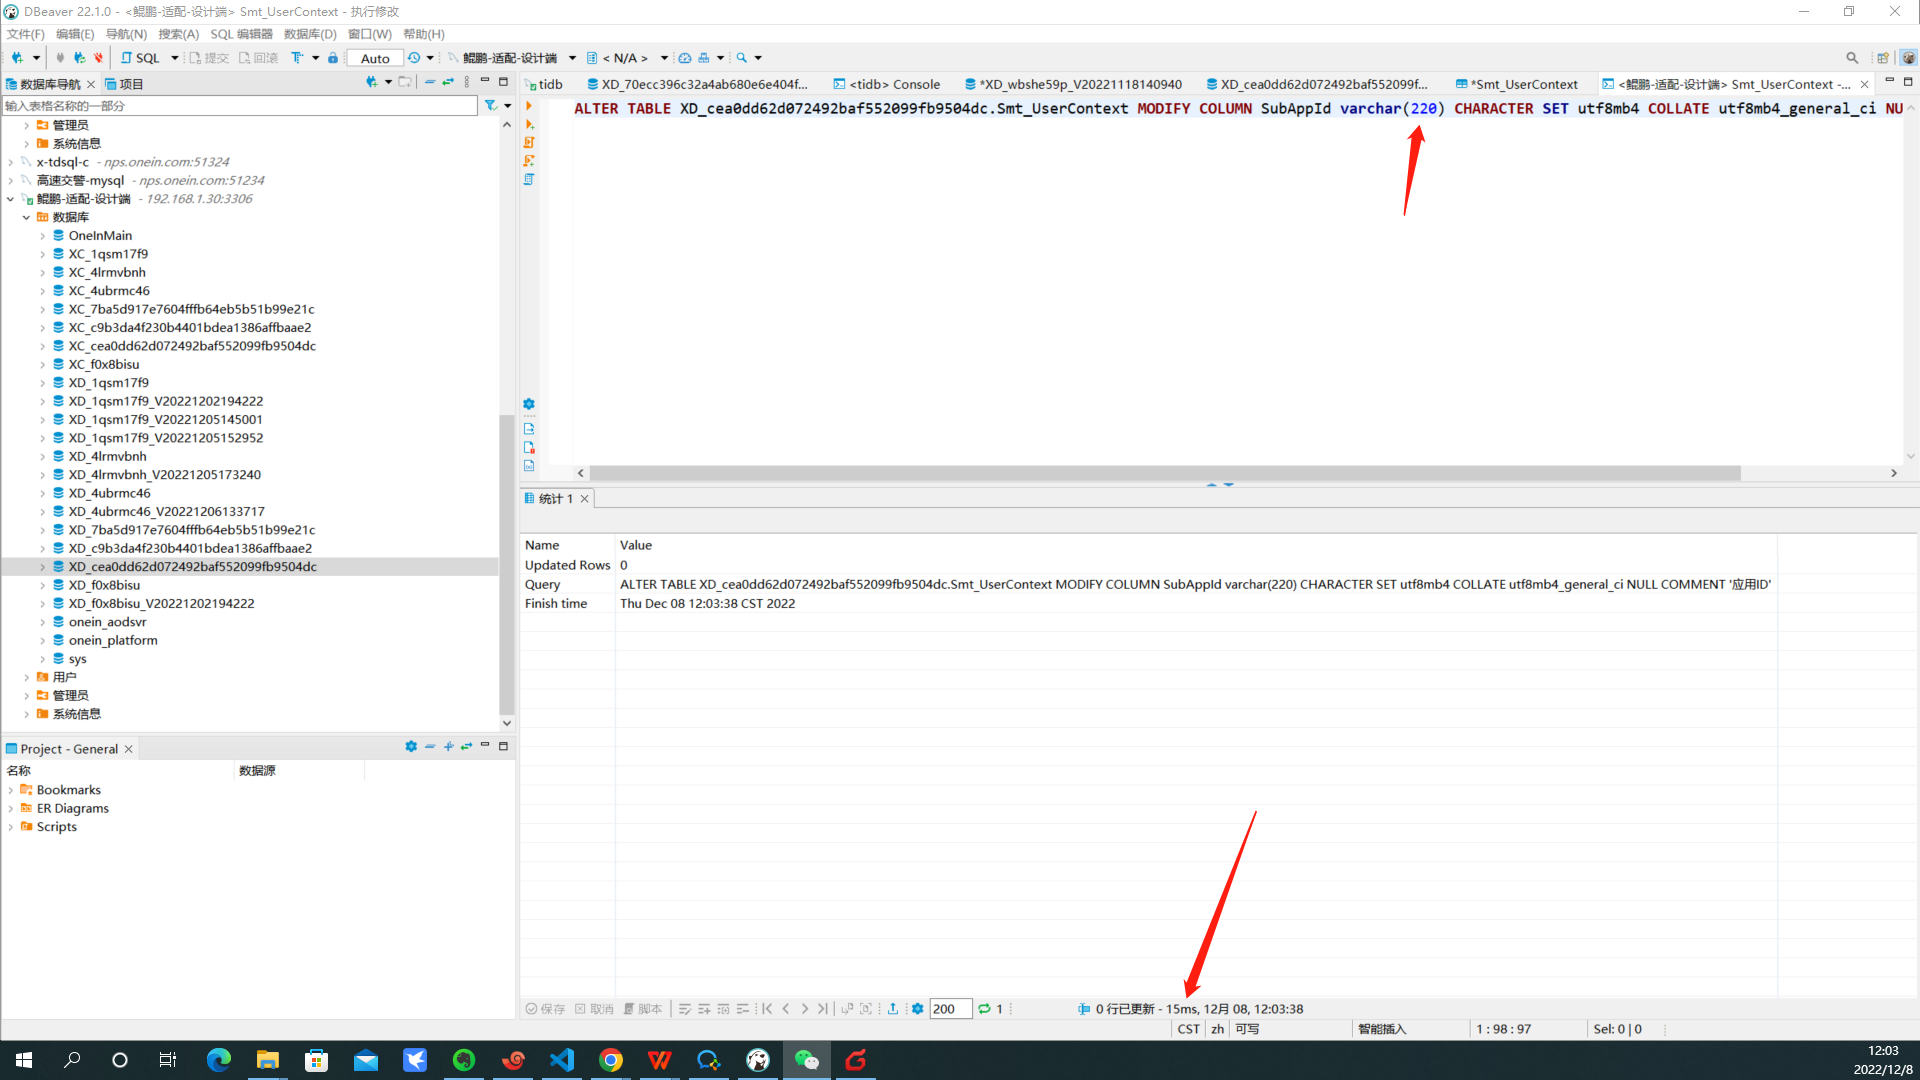
Task: Click the disconnect icon in main toolbar
Action: pyautogui.click(x=98, y=58)
